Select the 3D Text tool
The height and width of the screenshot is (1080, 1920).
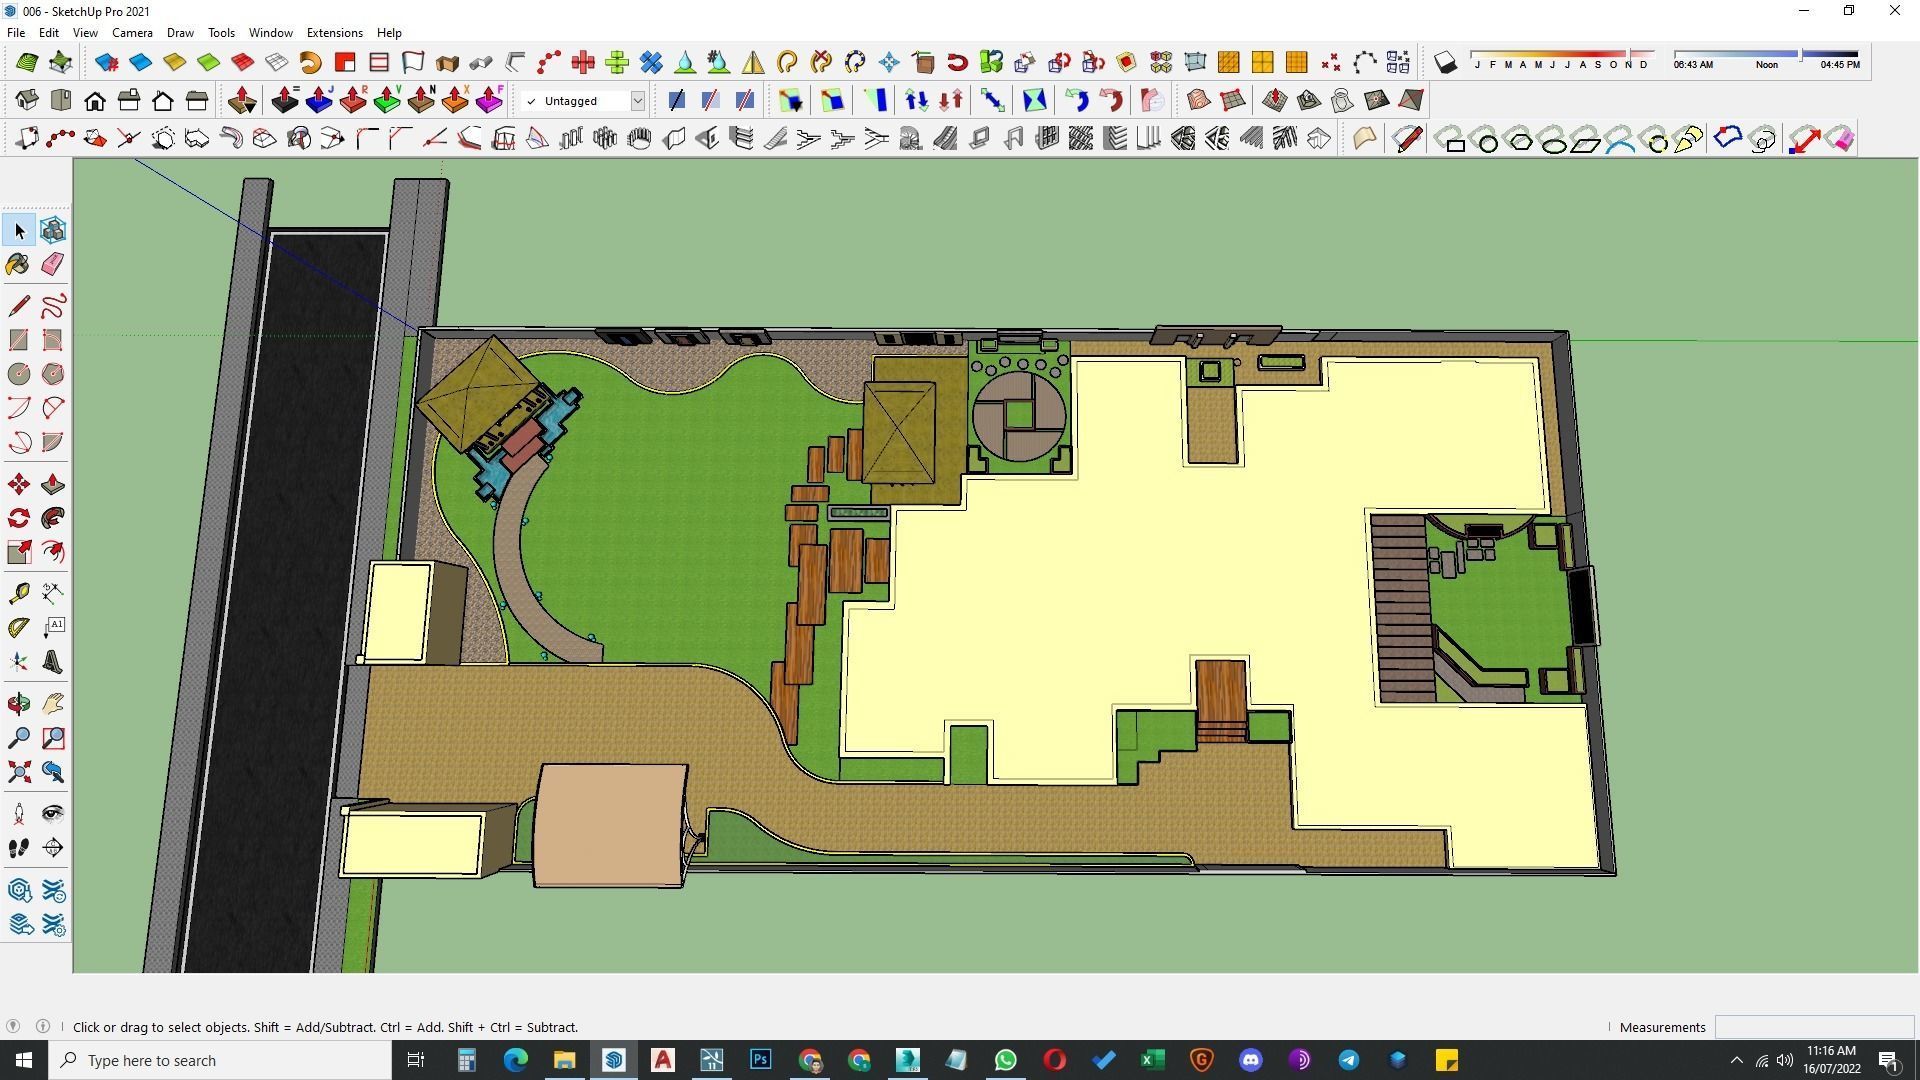point(53,662)
